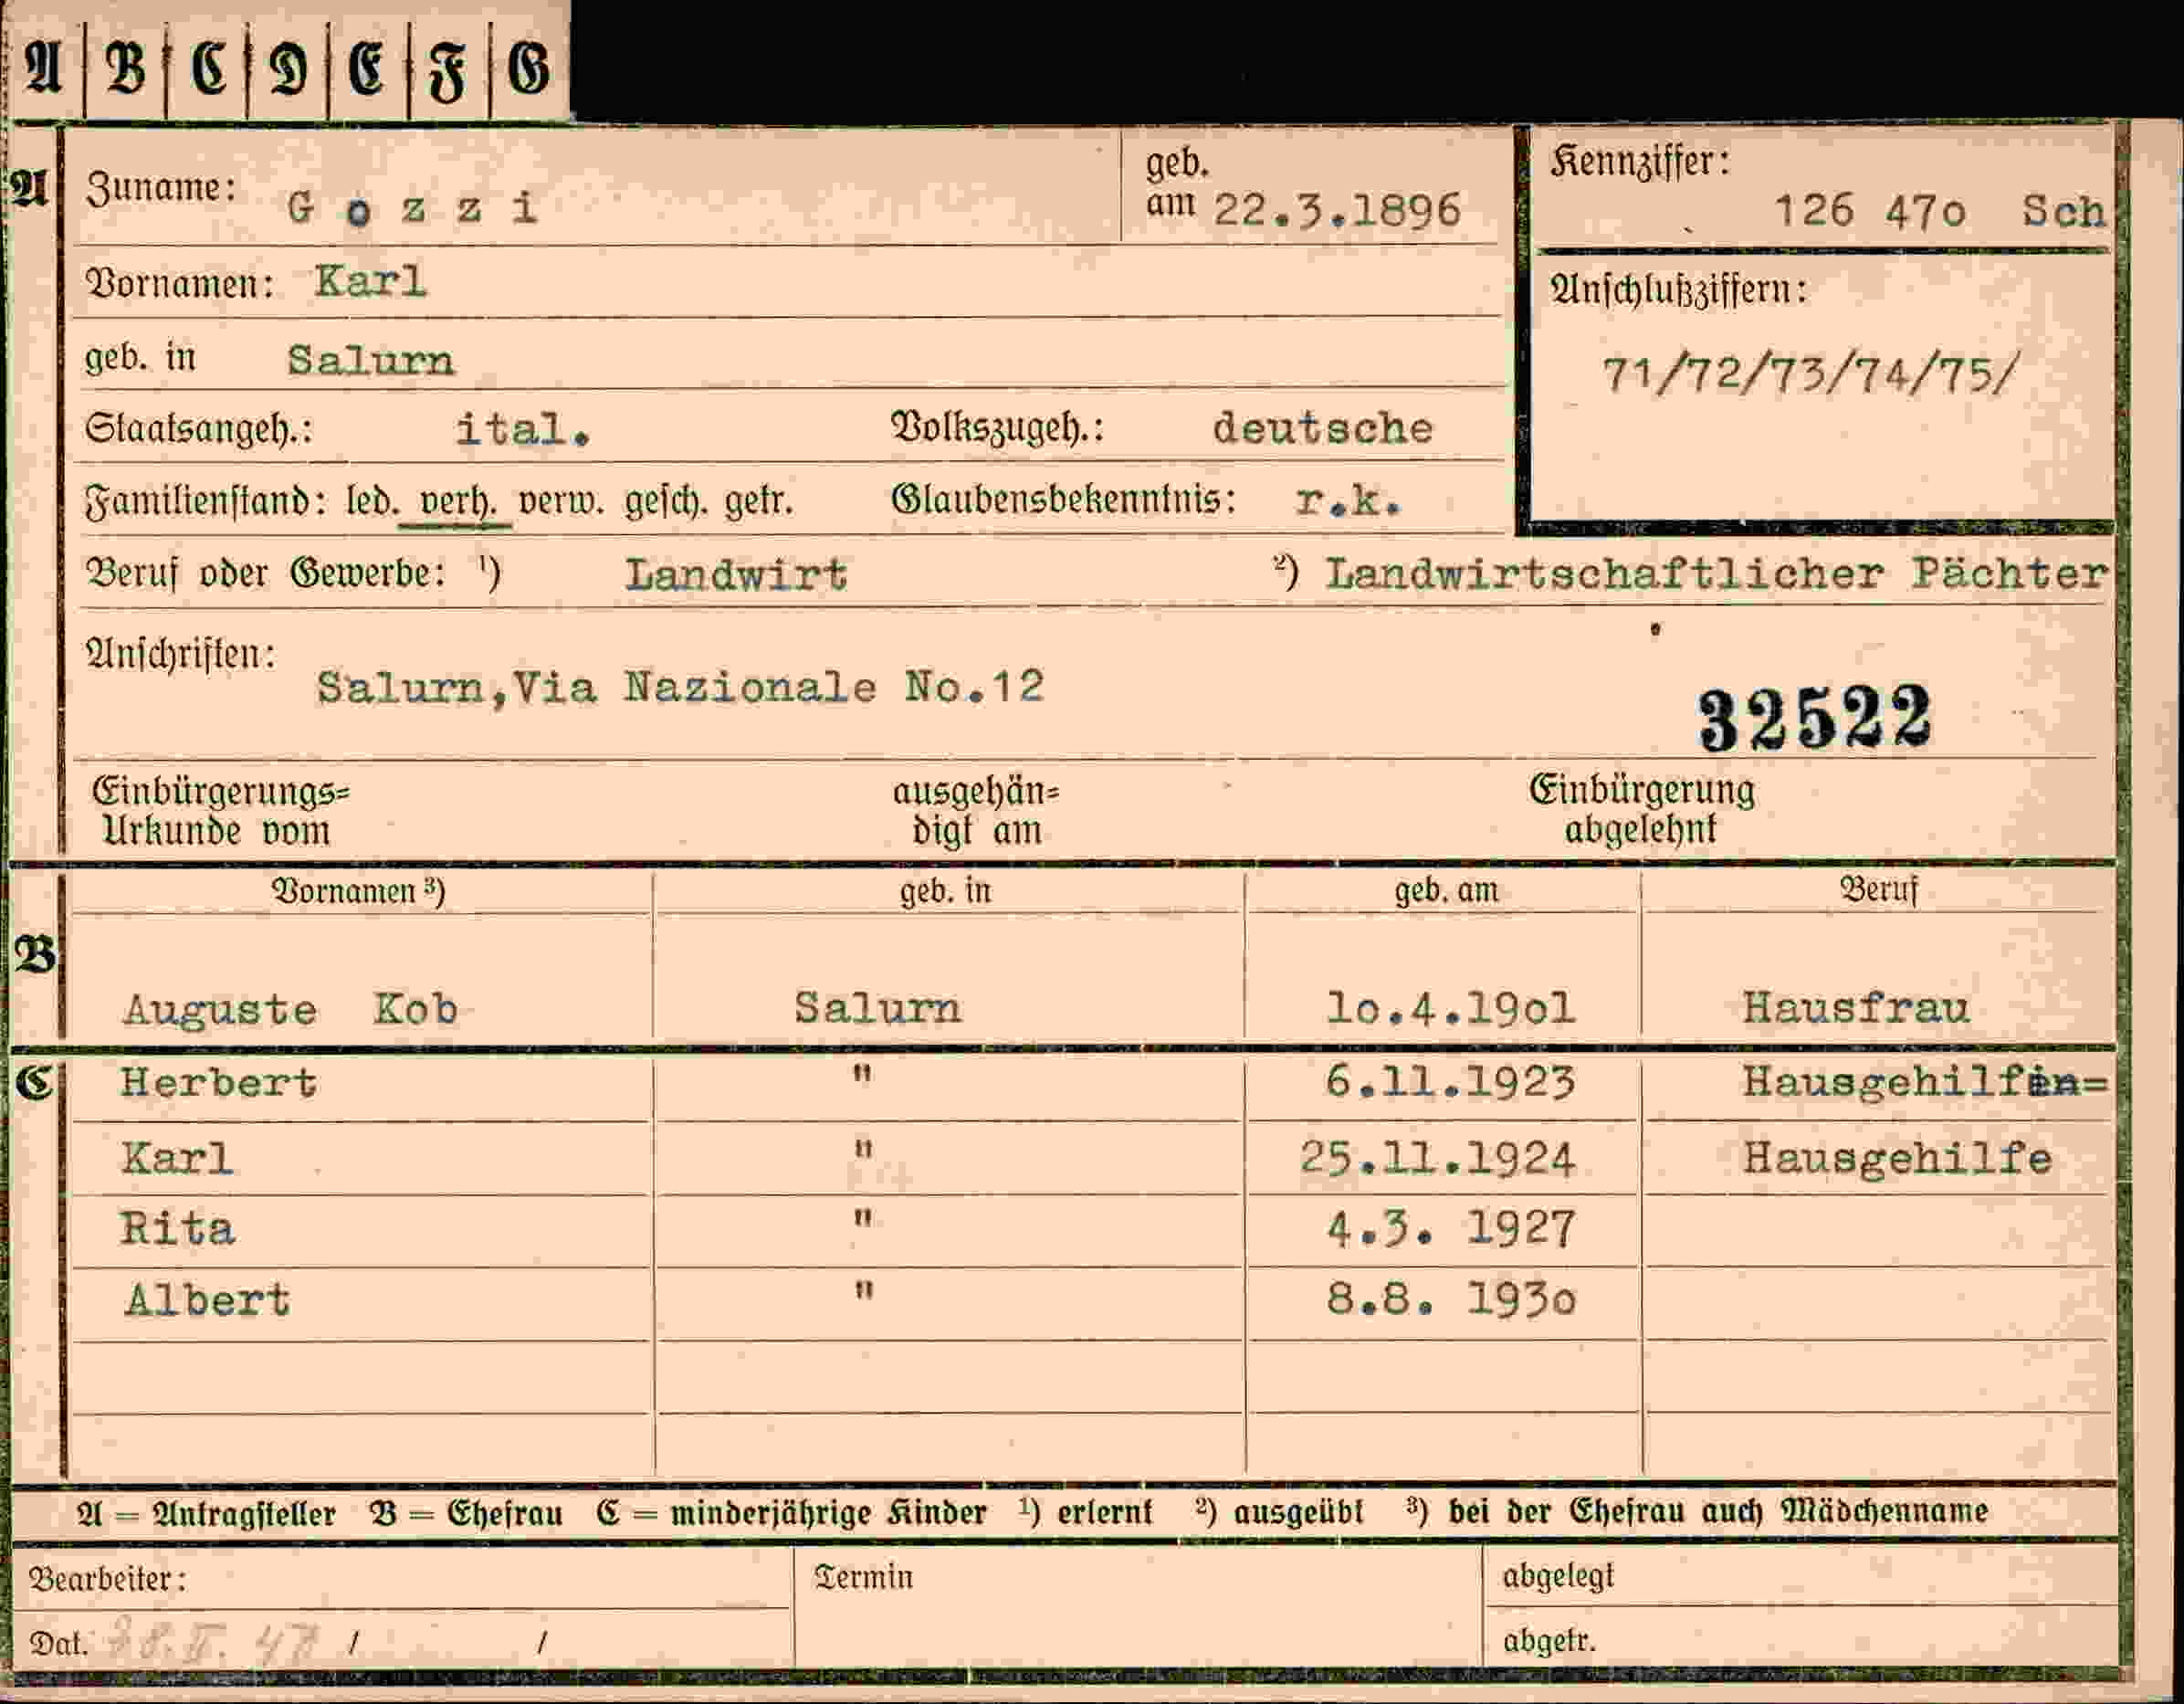Click the Kennziffer value '126 47o'
The height and width of the screenshot is (1704, 2184).
point(1870,211)
